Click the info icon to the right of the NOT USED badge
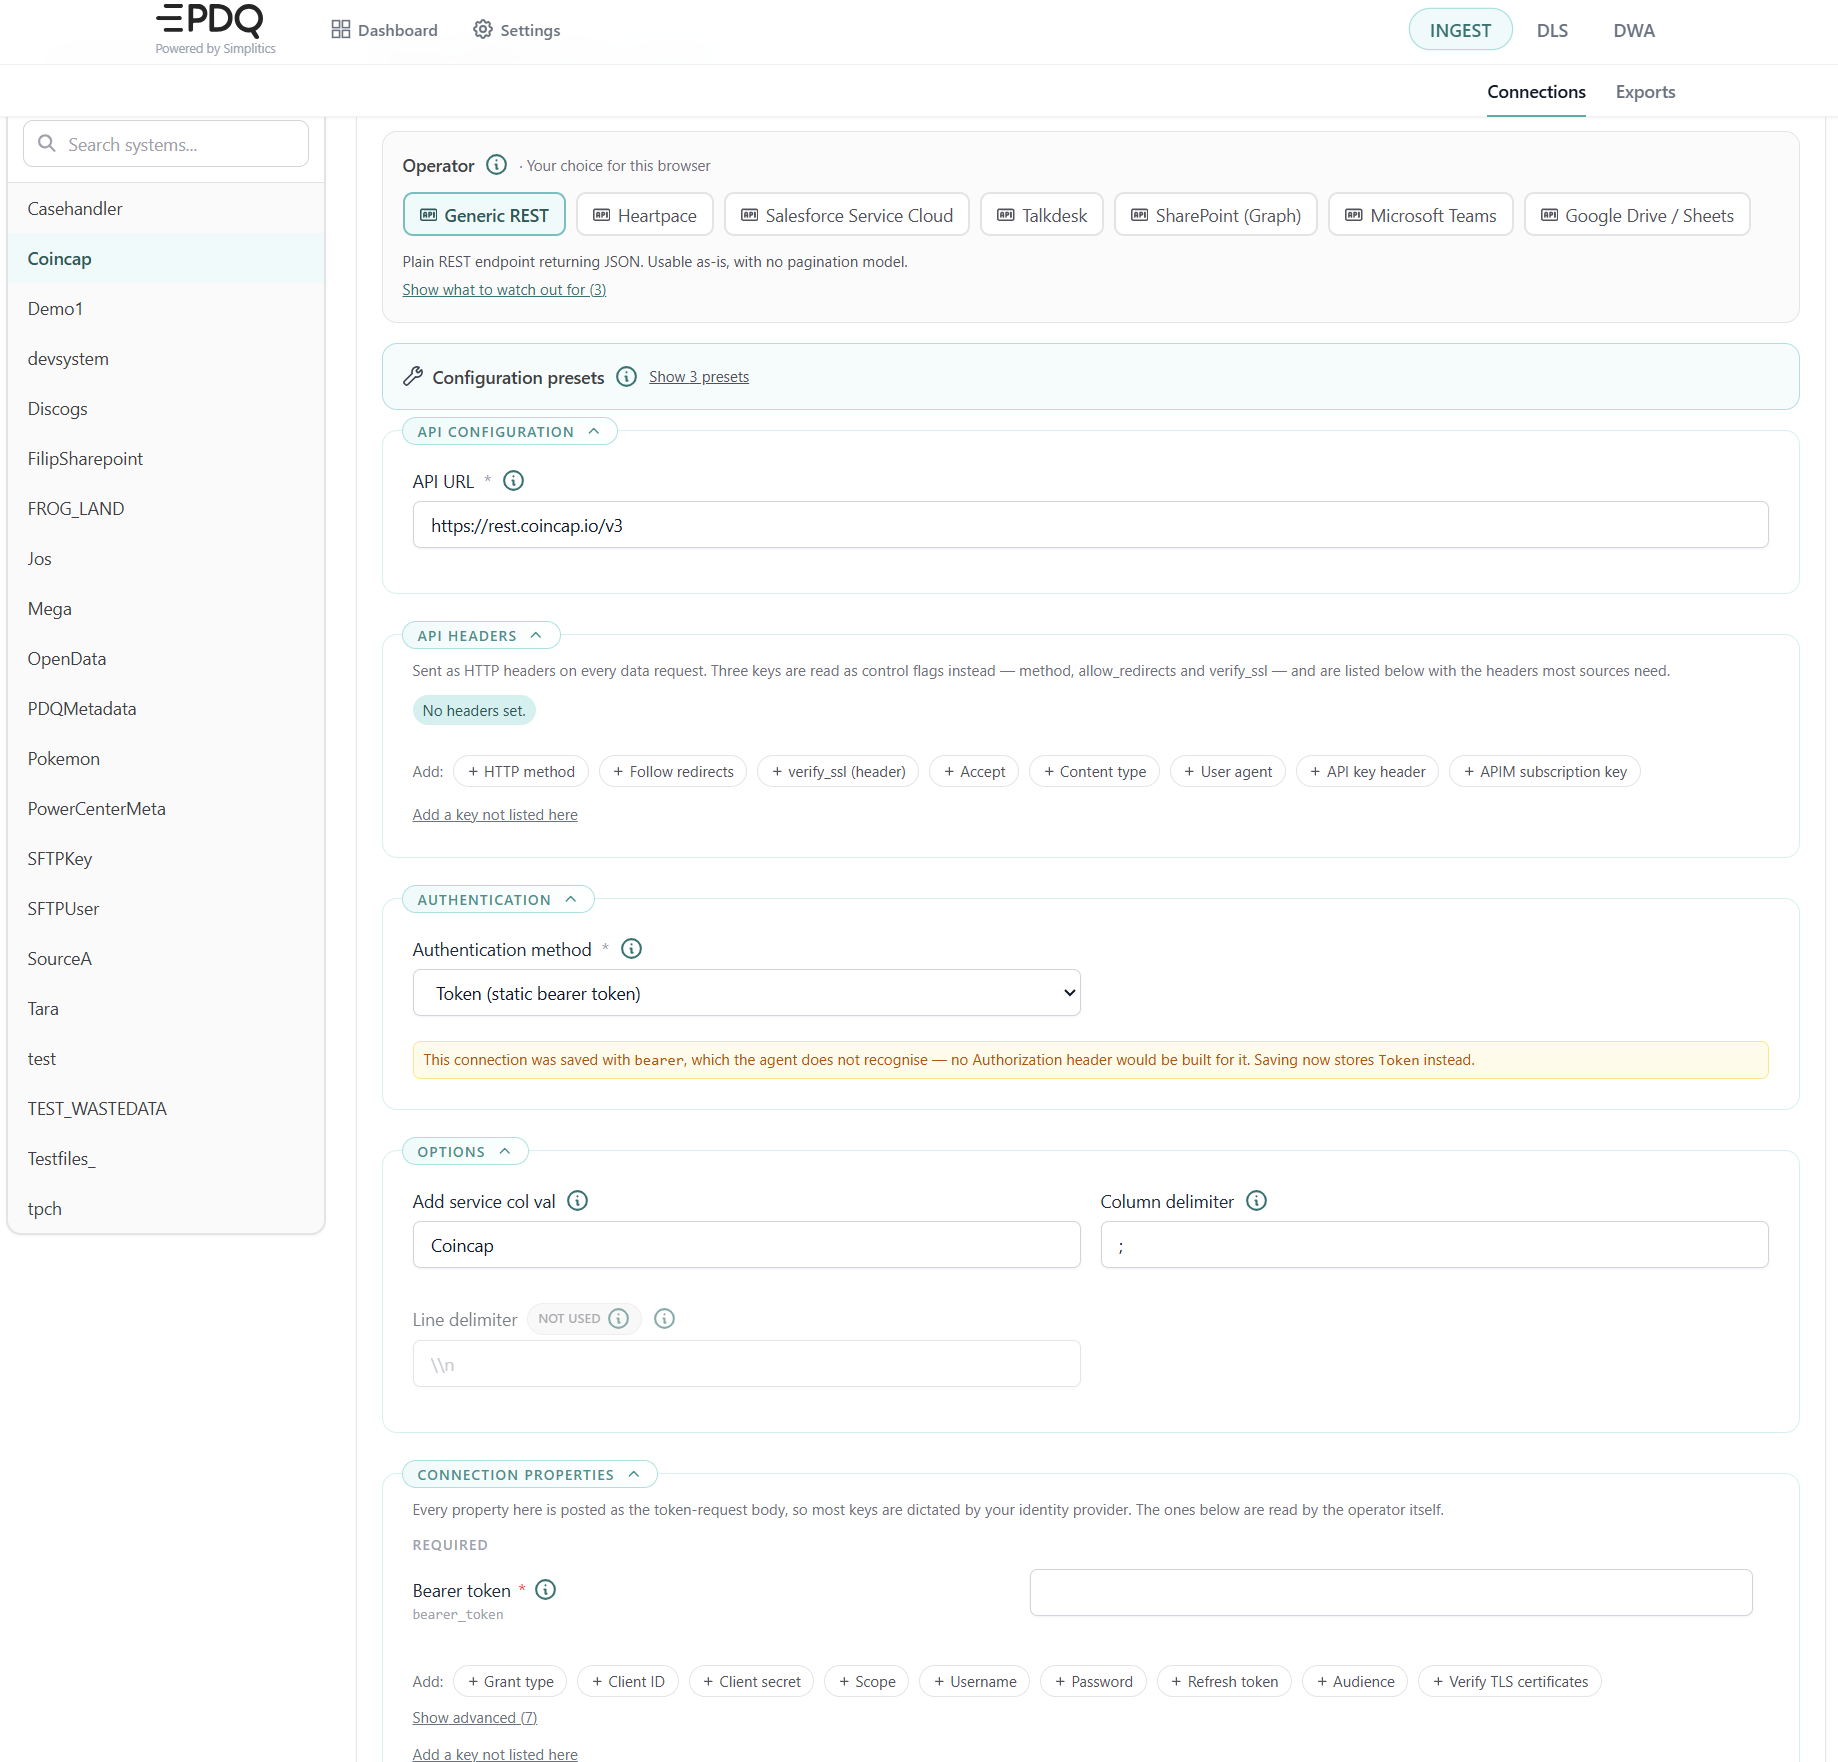This screenshot has width=1838, height=1762. [664, 1319]
